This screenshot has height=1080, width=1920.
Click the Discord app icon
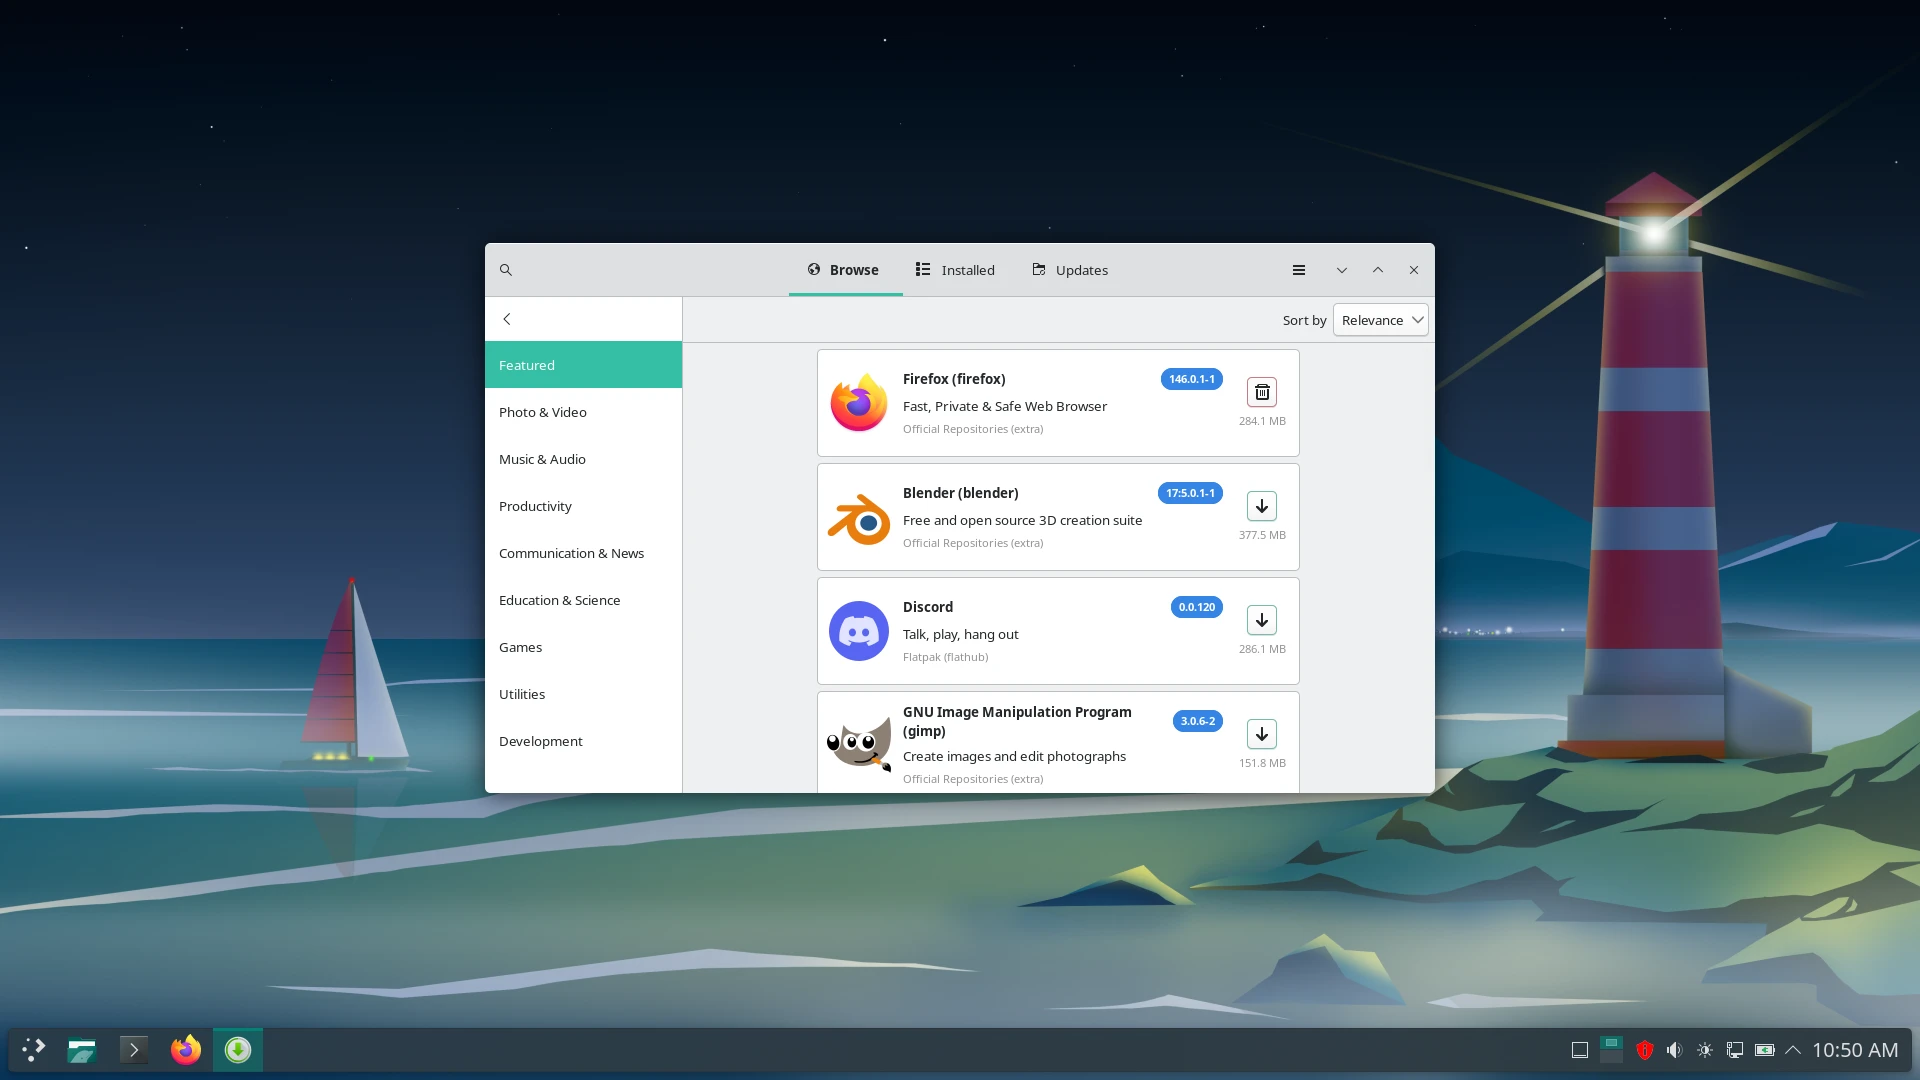pyautogui.click(x=859, y=631)
